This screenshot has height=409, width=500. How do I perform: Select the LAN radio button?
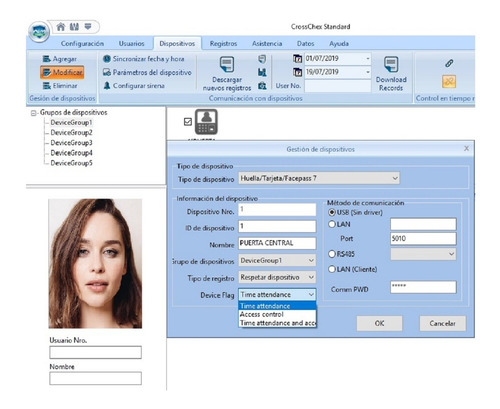point(332,224)
